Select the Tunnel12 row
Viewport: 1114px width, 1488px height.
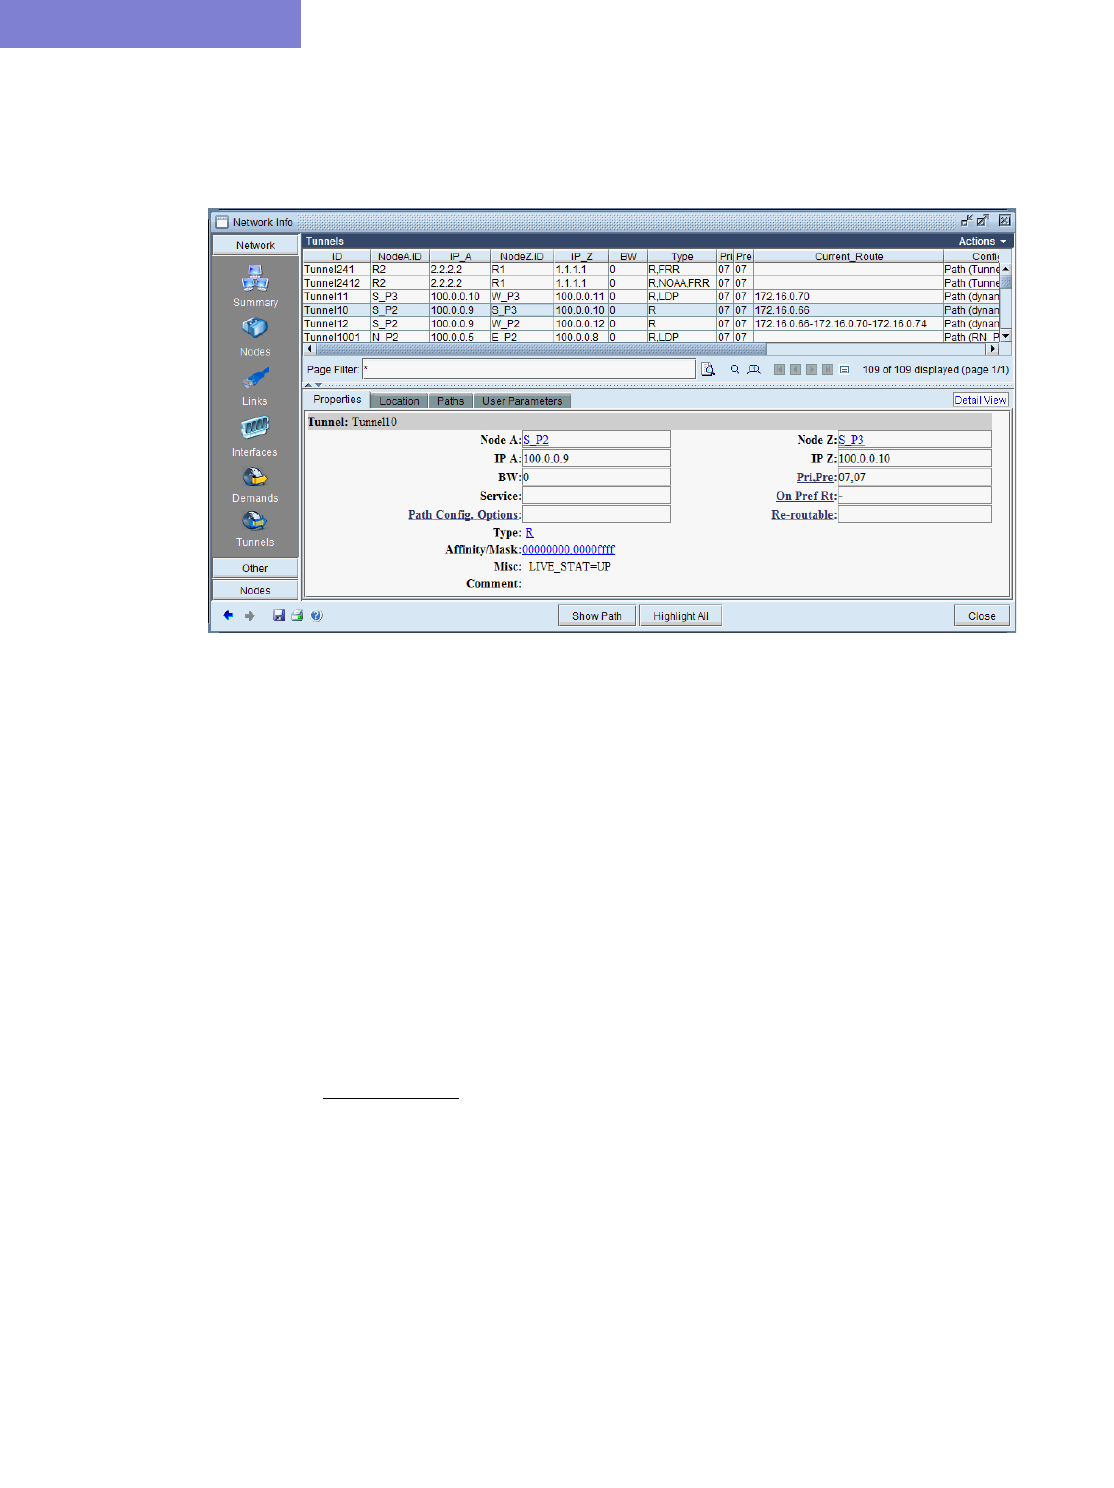point(651,324)
